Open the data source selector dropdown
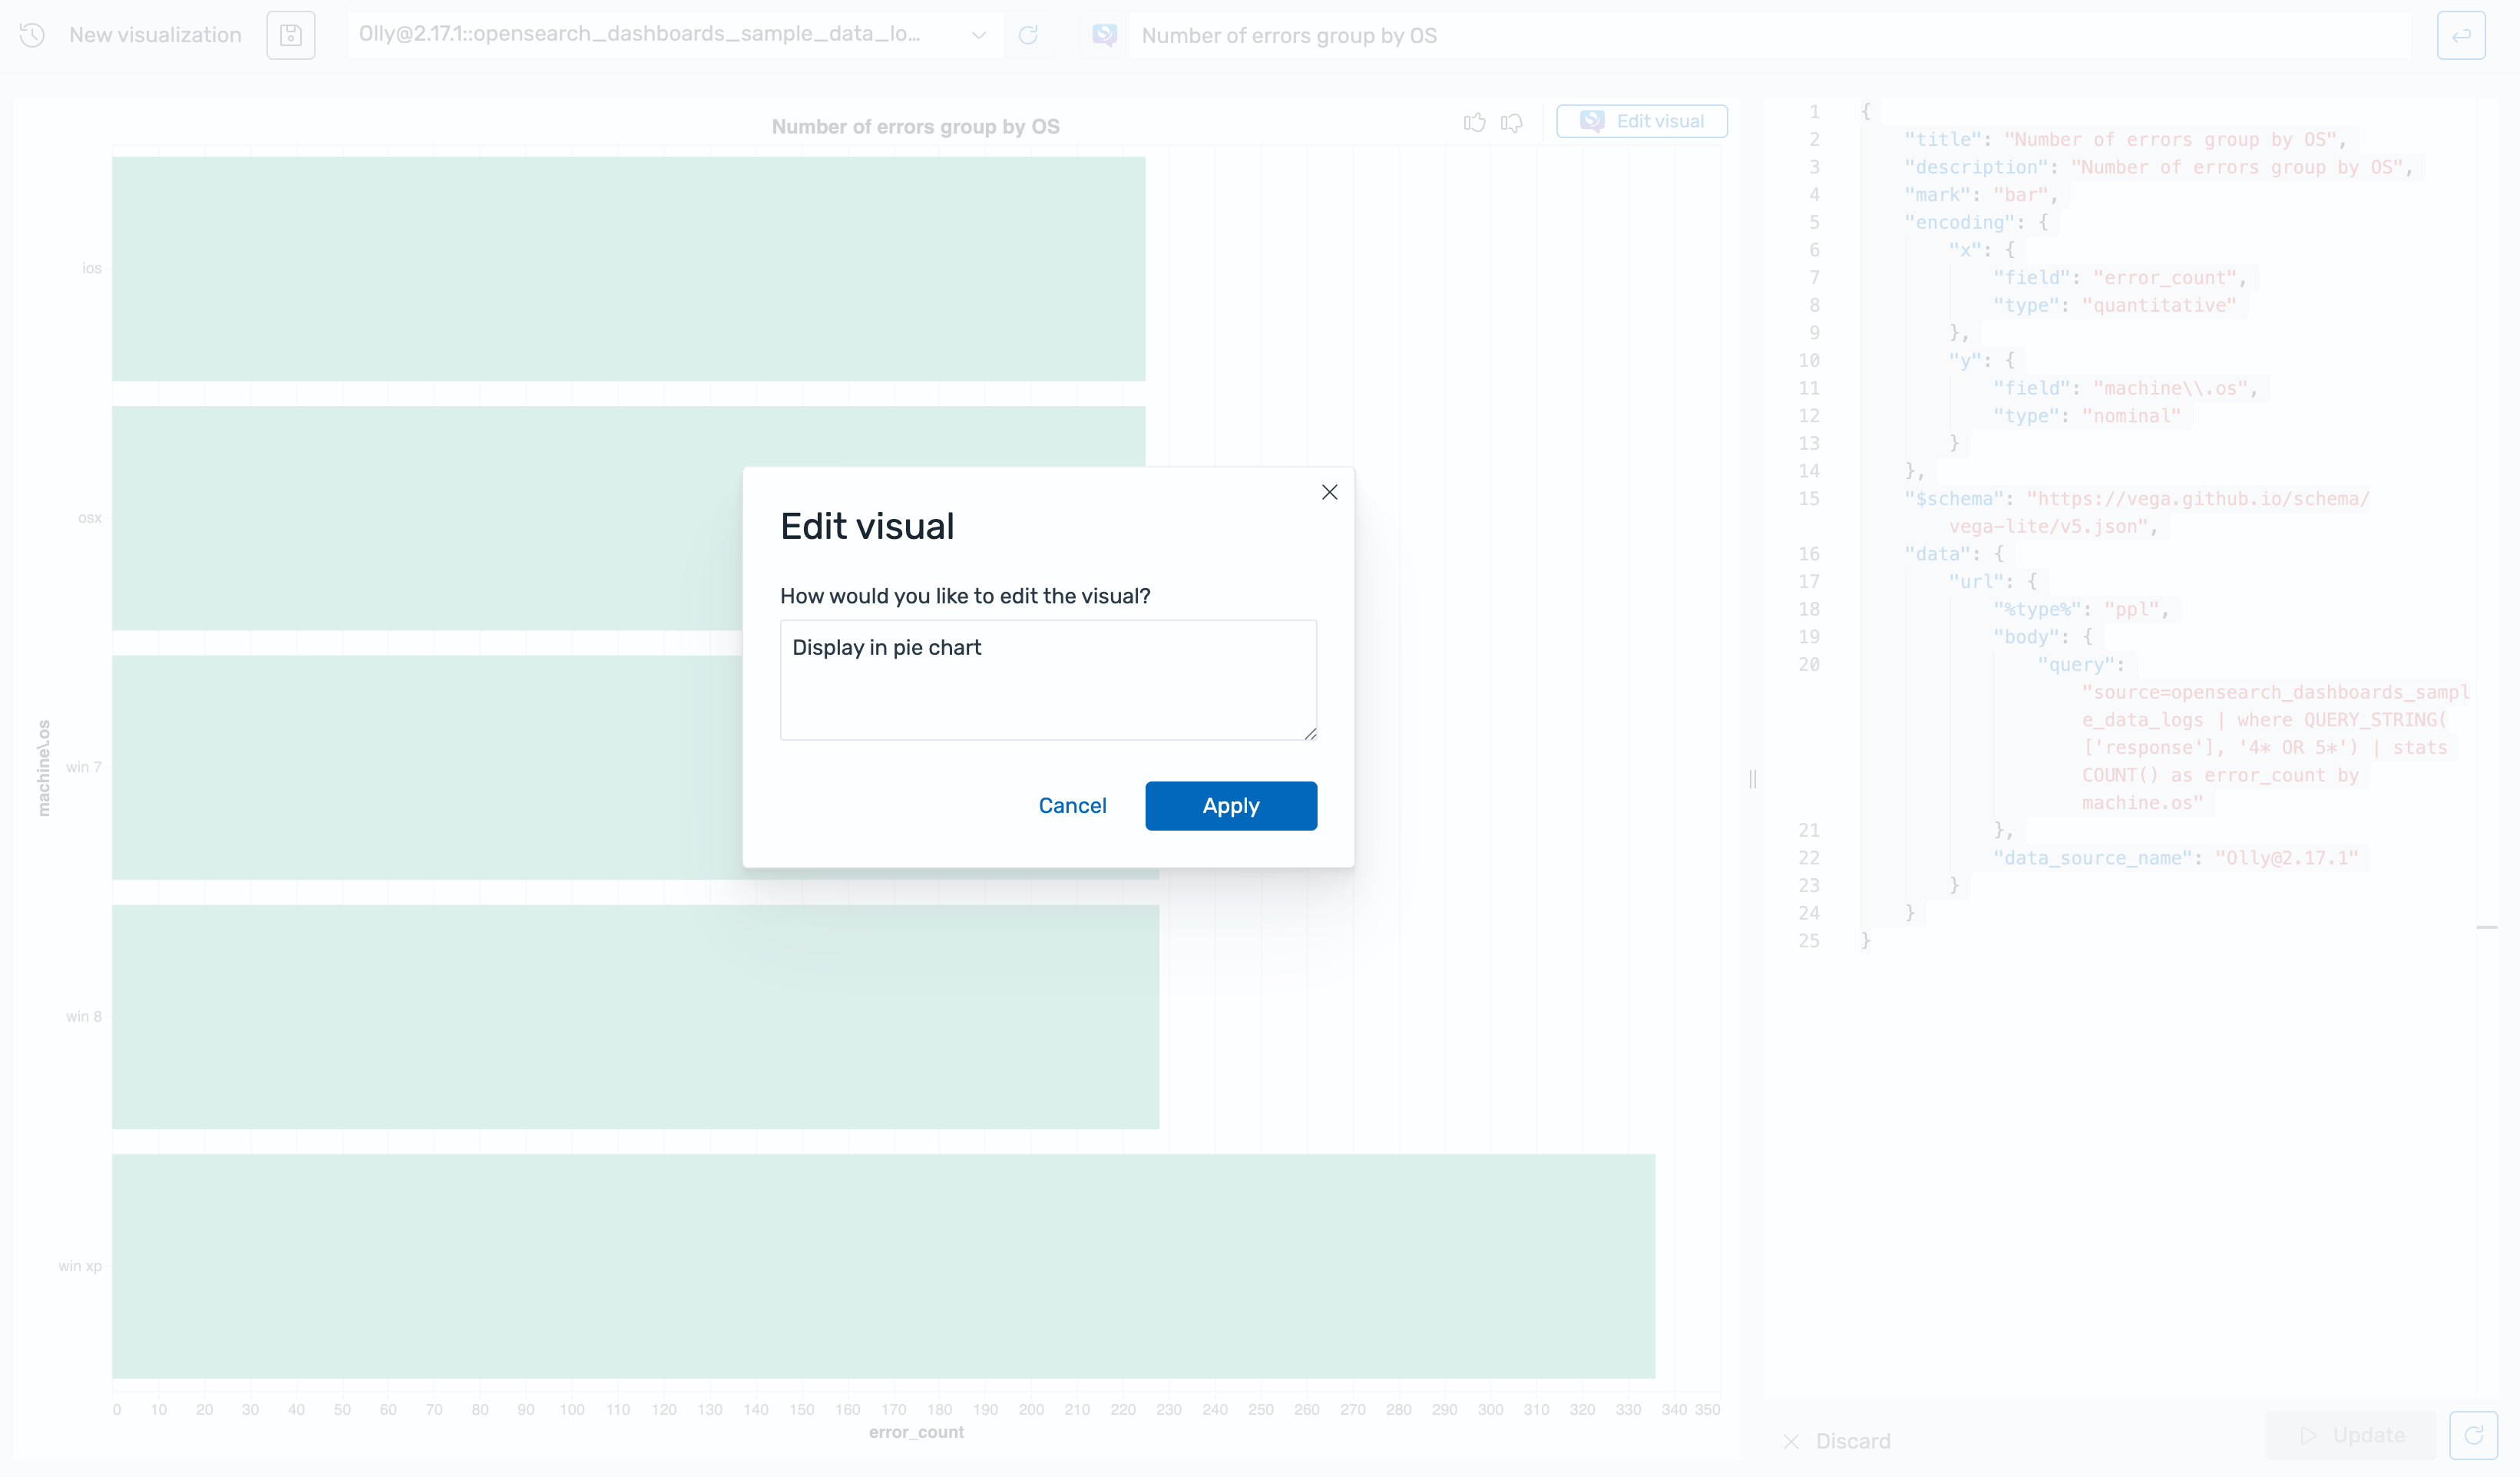Screen dimensions: 2520x1477 pos(978,35)
